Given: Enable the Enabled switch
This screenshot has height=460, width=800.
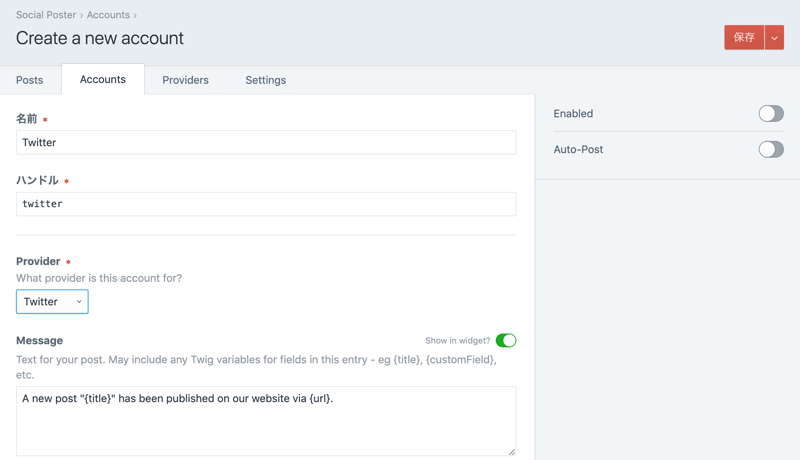Looking at the screenshot, I should click(x=770, y=114).
